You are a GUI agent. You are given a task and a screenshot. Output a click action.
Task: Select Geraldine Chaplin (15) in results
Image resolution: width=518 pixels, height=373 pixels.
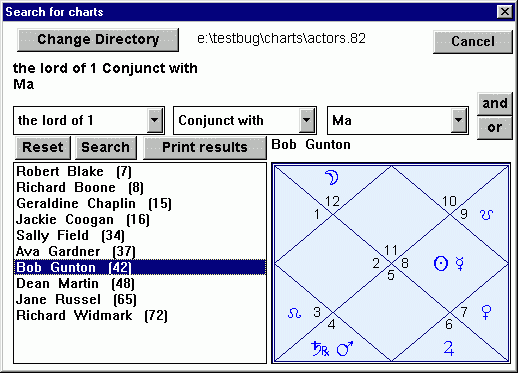140,203
